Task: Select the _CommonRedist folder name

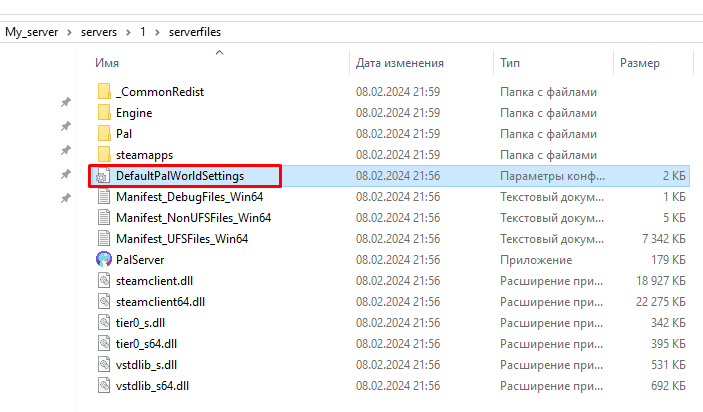Action: coord(160,91)
